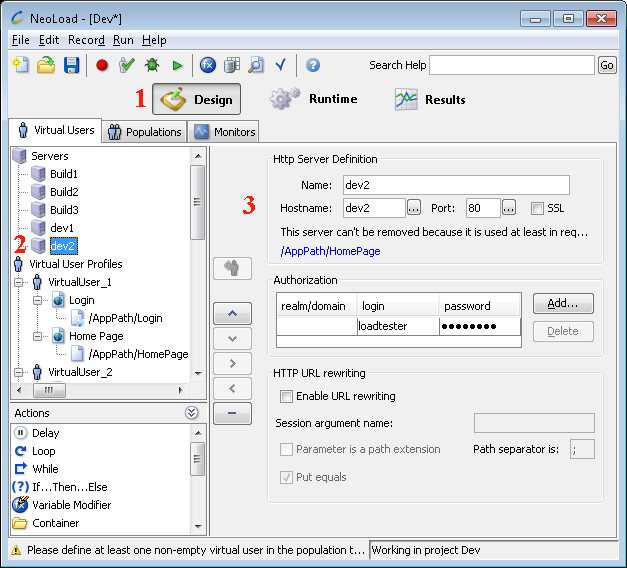Open the /AppPath/HomePage link
The image size is (627, 568).
(x=330, y=251)
